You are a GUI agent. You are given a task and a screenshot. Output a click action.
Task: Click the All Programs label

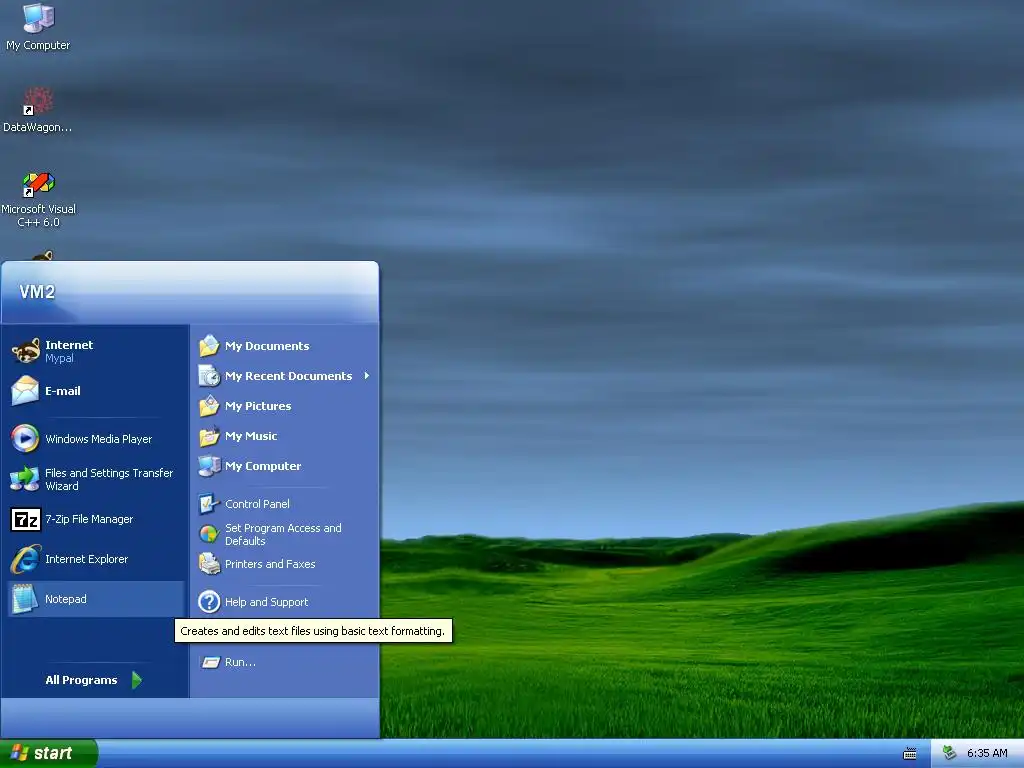81,680
